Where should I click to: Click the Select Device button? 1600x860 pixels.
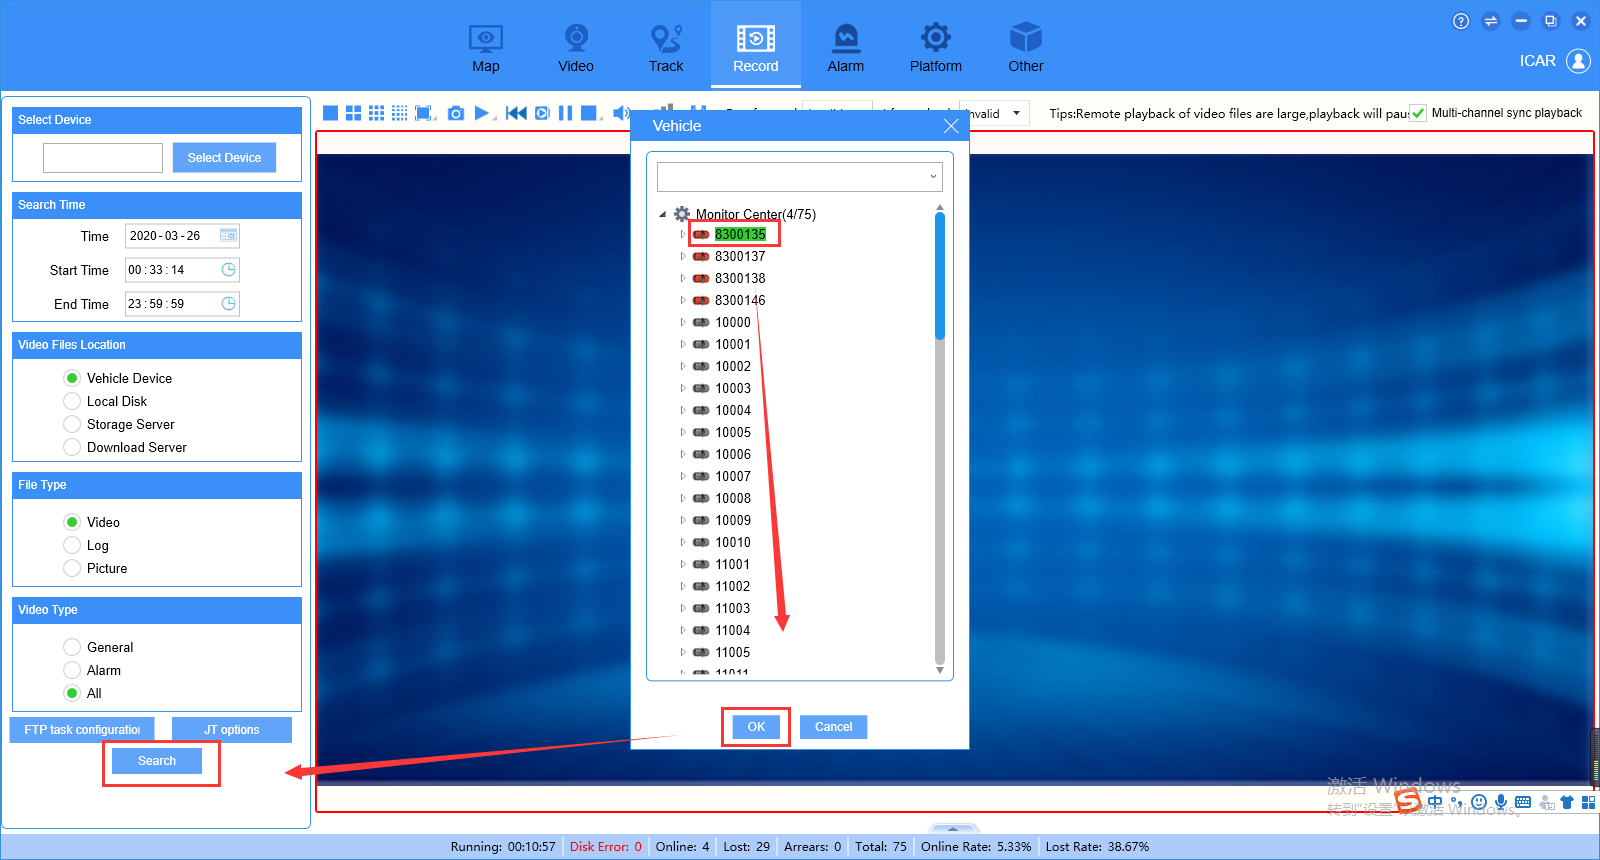(x=224, y=157)
